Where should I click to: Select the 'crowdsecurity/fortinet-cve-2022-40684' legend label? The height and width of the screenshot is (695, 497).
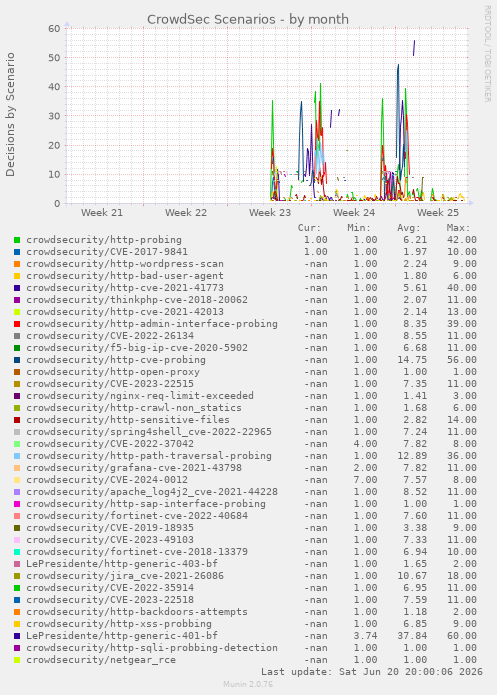[x=137, y=516]
